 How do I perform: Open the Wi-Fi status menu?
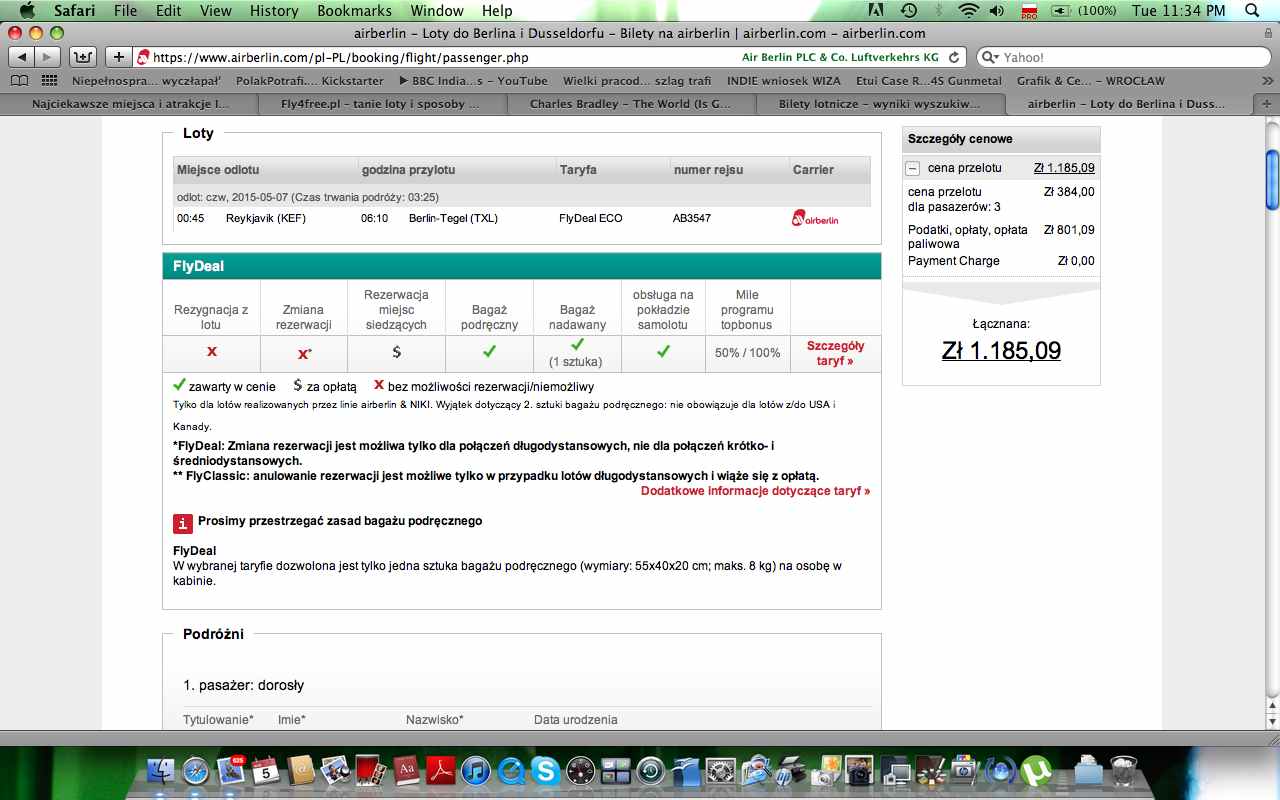click(967, 11)
